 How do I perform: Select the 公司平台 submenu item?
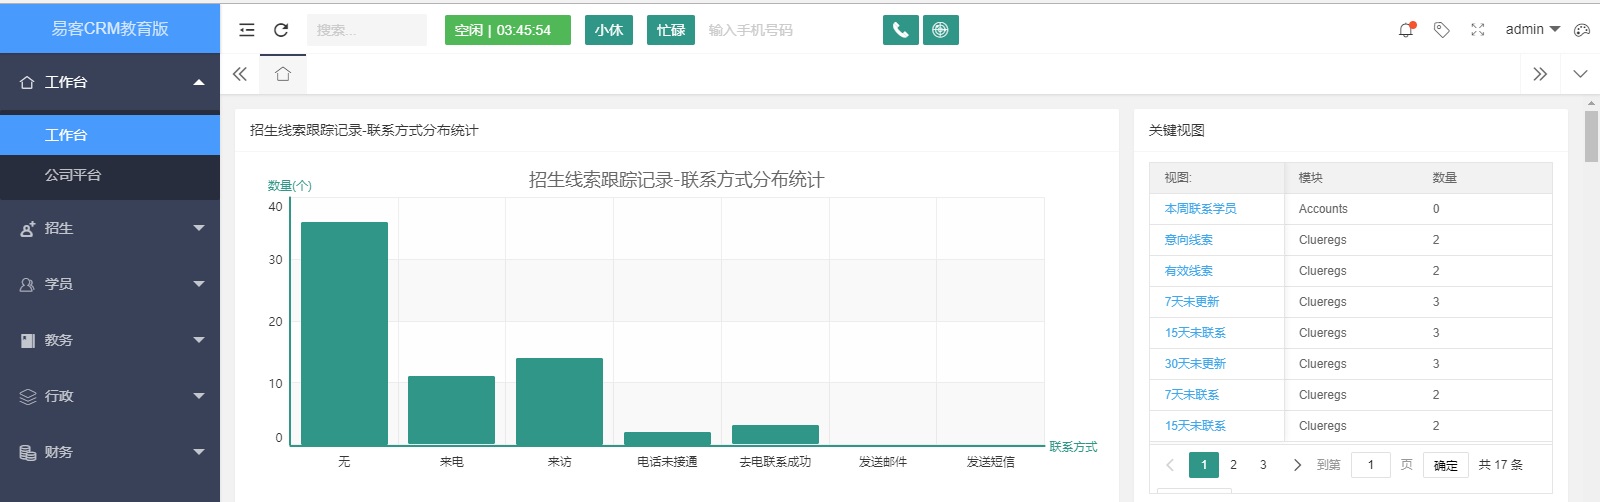(x=110, y=175)
